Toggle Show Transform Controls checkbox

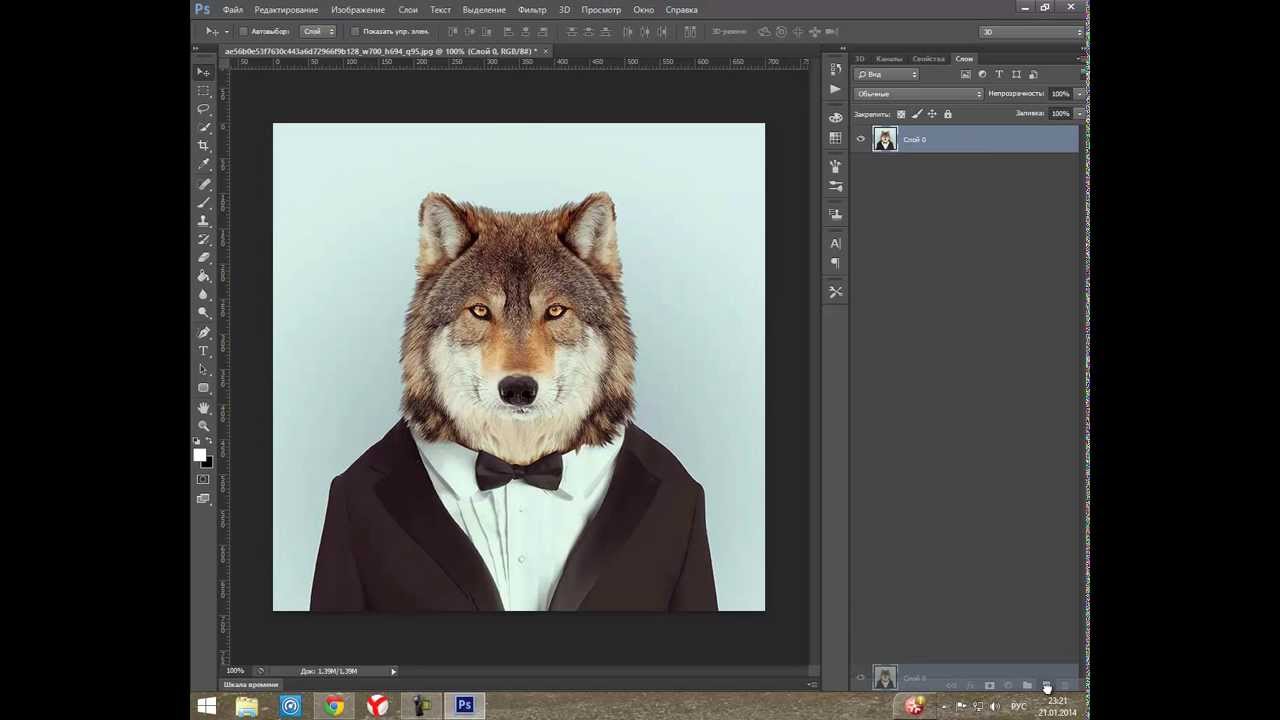click(355, 32)
